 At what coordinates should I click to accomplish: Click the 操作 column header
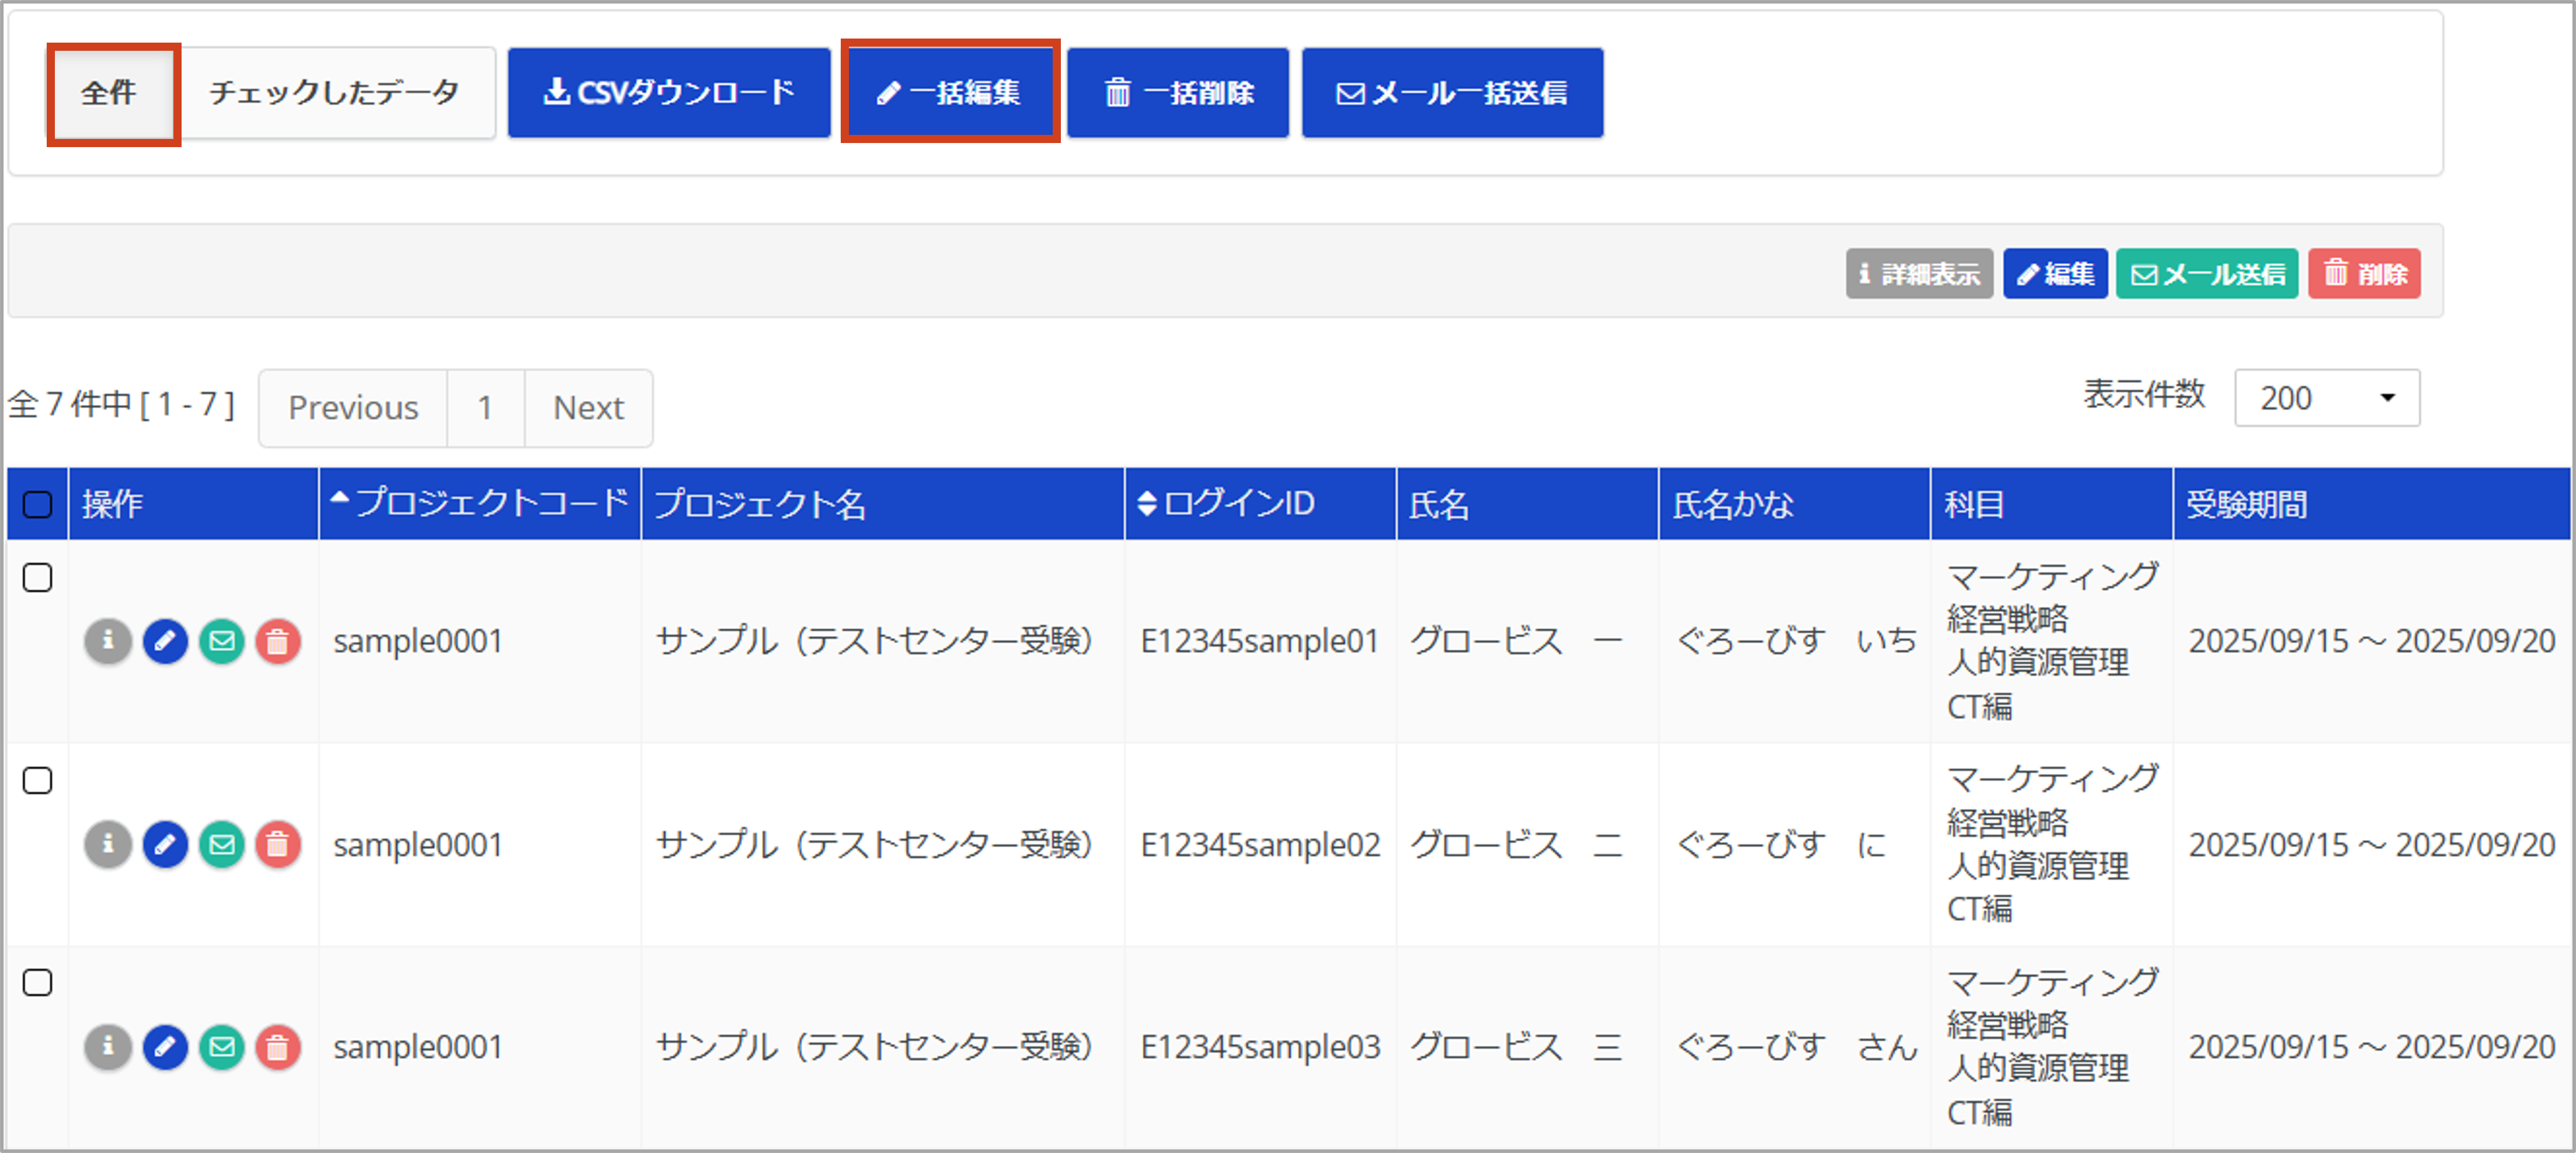pyautogui.click(x=194, y=503)
